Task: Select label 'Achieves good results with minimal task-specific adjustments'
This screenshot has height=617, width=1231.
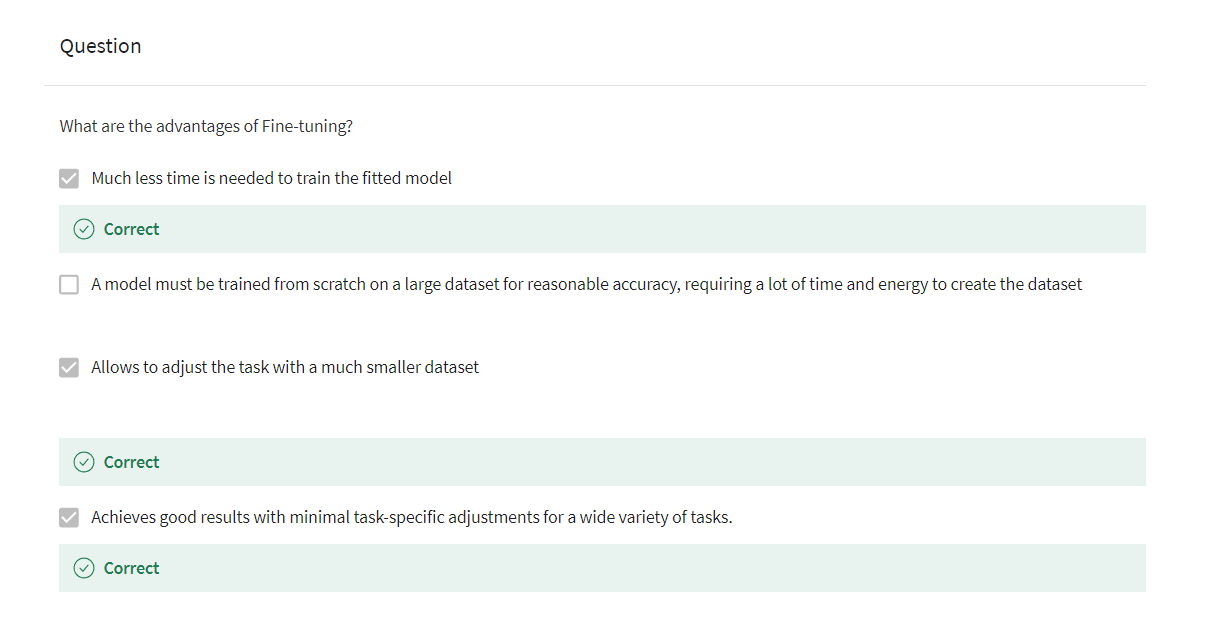Action: [x=412, y=517]
